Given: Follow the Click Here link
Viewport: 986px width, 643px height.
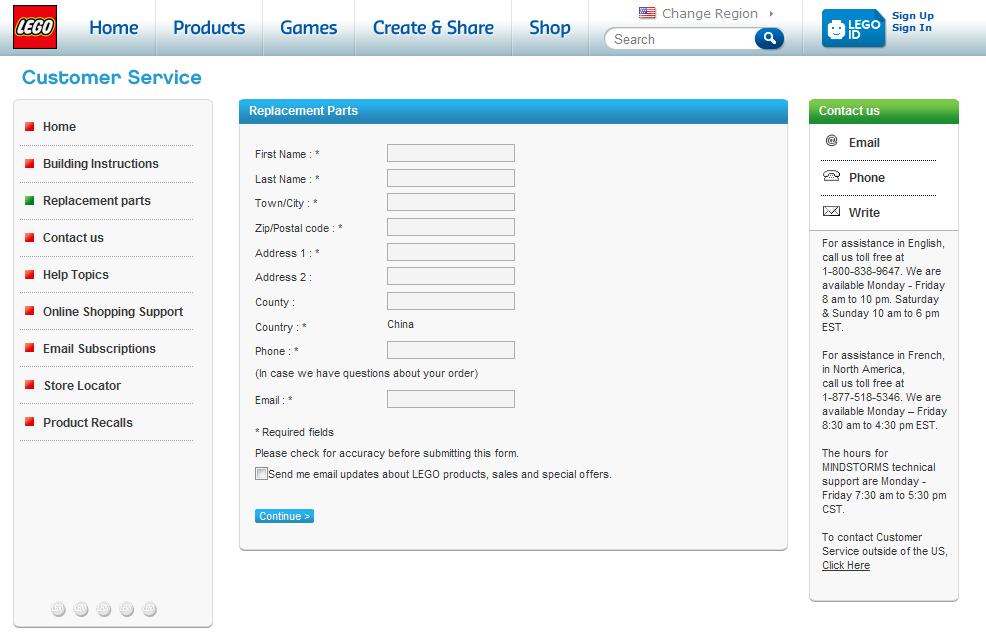Looking at the screenshot, I should (846, 565).
